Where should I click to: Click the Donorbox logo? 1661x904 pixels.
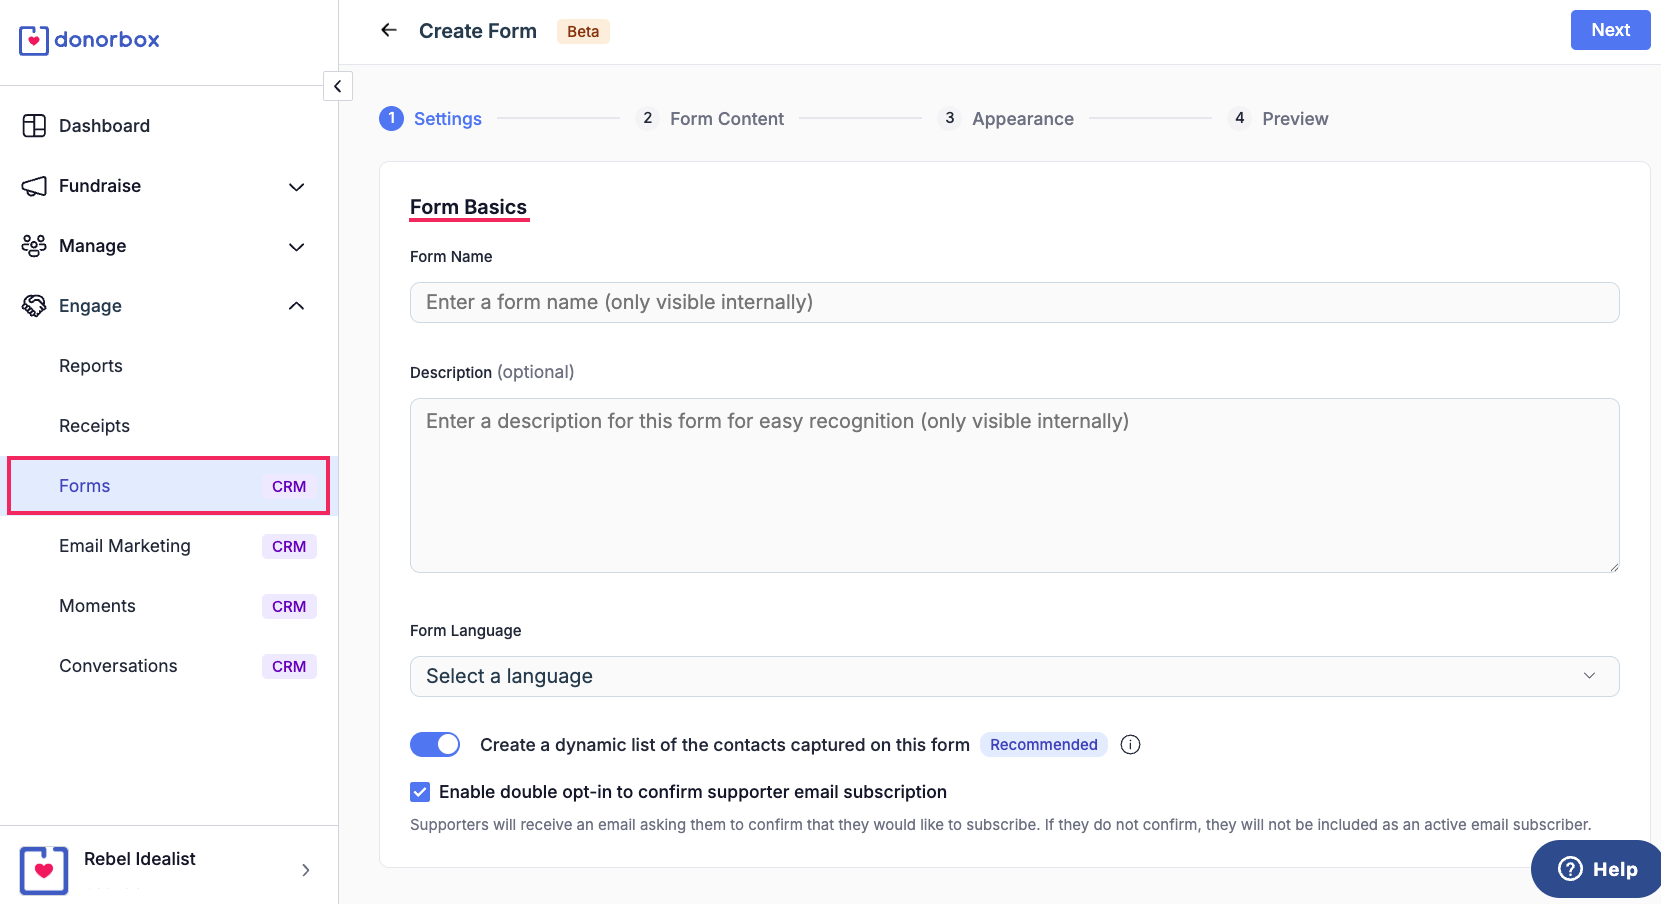[89, 40]
